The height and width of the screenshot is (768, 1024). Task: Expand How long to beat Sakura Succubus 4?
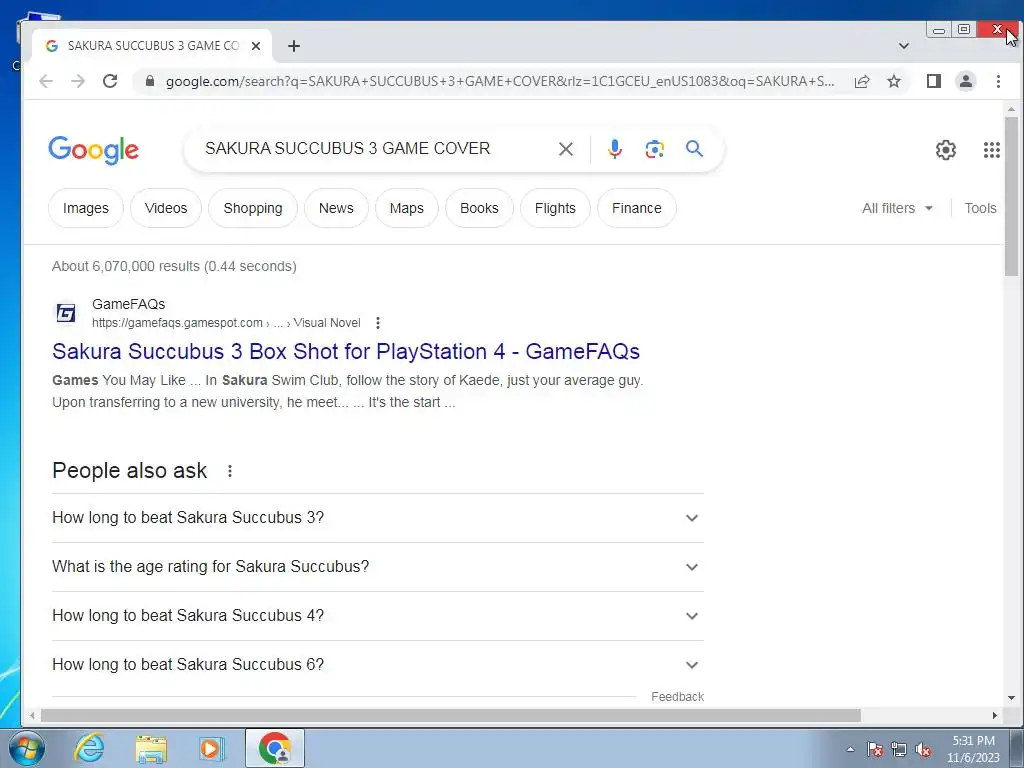pos(377,616)
